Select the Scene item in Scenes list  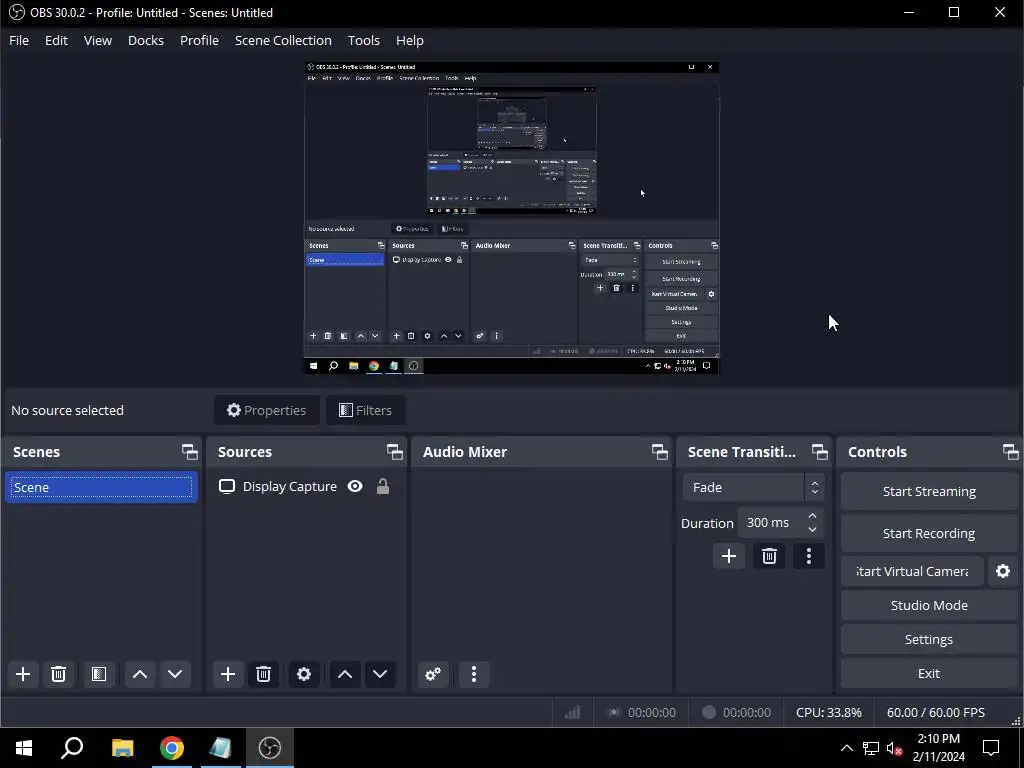[x=101, y=487]
